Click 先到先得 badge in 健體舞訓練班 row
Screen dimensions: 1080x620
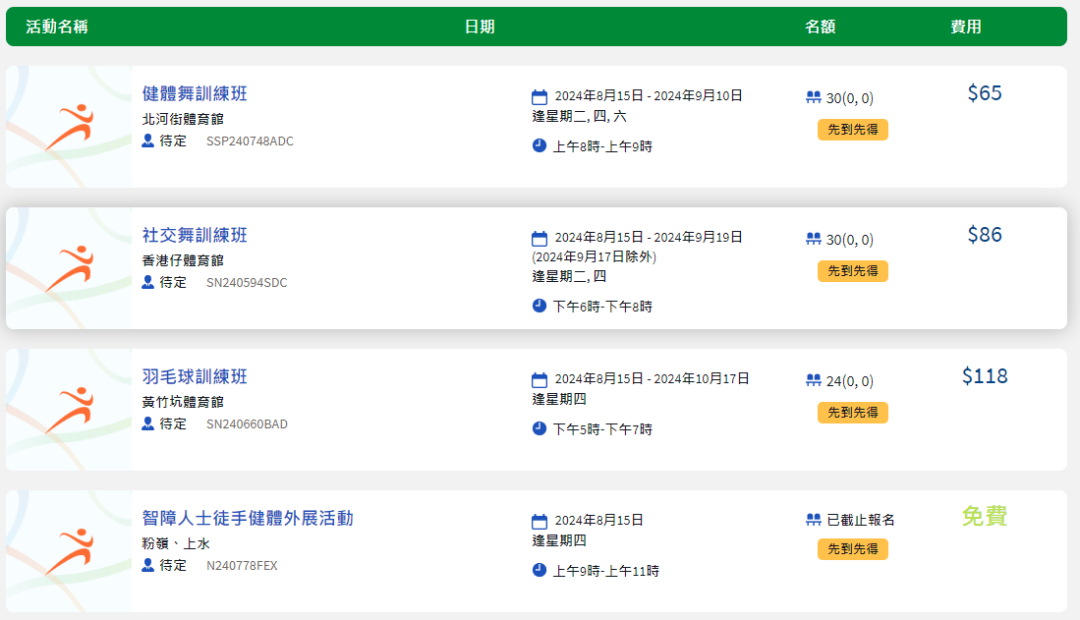853,130
